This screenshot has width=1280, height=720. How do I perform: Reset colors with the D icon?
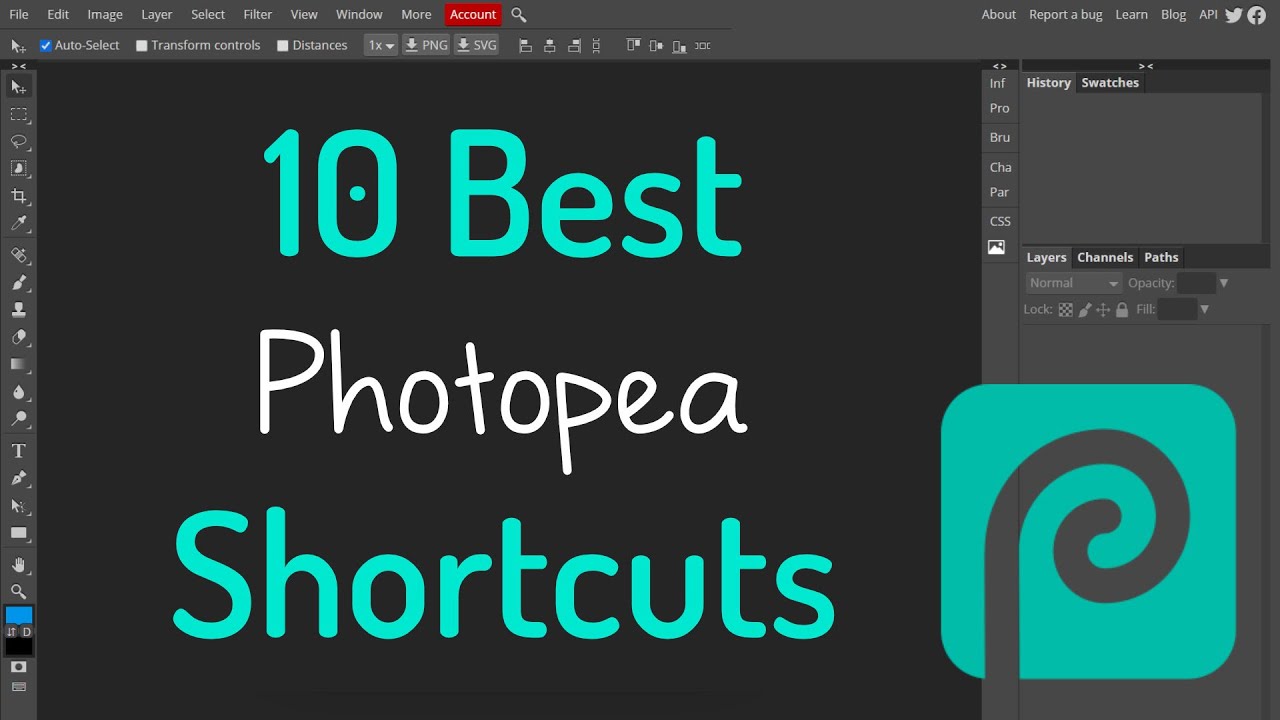(x=27, y=632)
